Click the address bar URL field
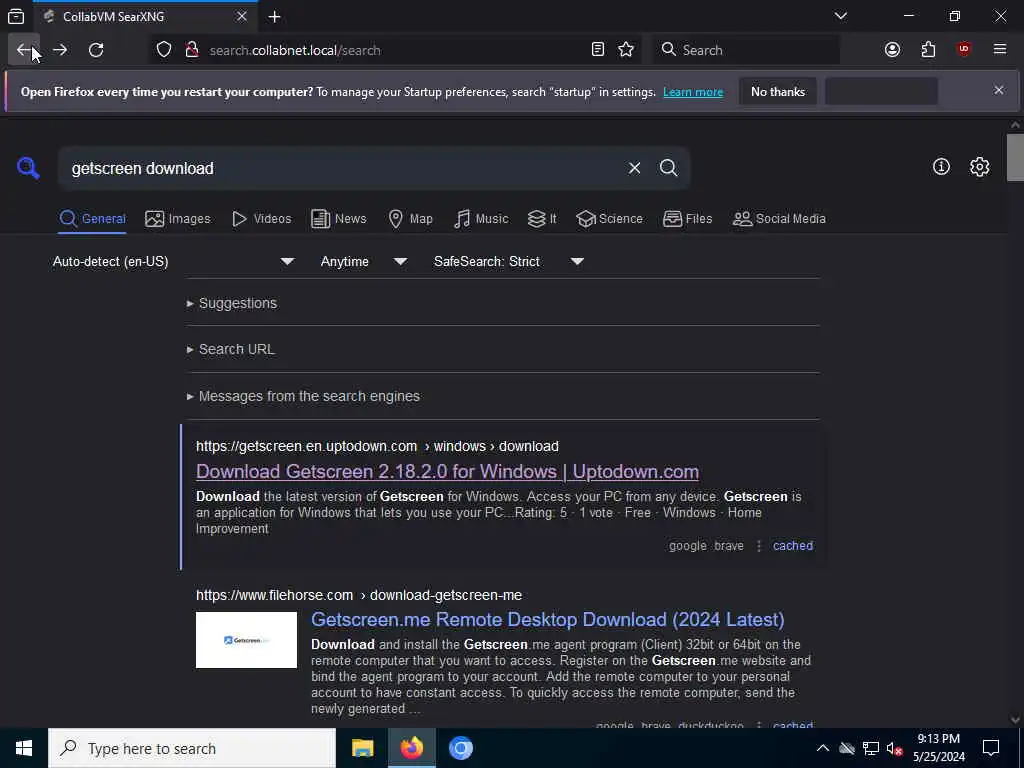1024x768 pixels. tap(395, 50)
